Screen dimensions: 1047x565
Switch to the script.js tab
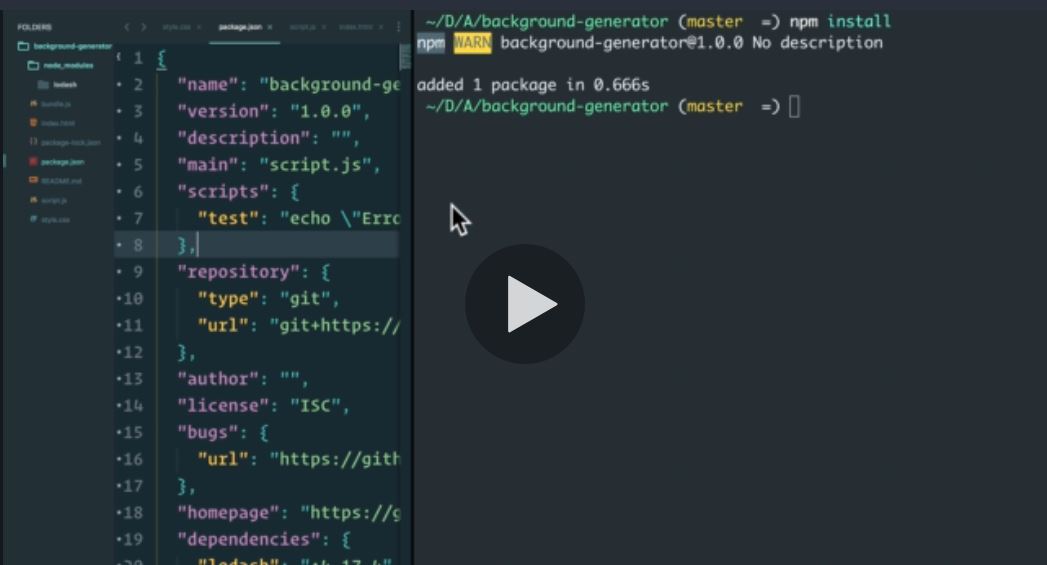[x=302, y=27]
